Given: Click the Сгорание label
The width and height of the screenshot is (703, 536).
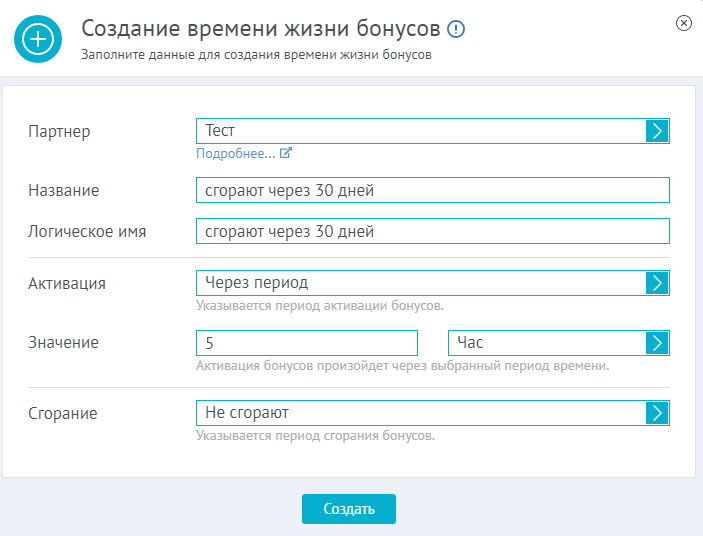Looking at the screenshot, I should pyautogui.click(x=63, y=413).
